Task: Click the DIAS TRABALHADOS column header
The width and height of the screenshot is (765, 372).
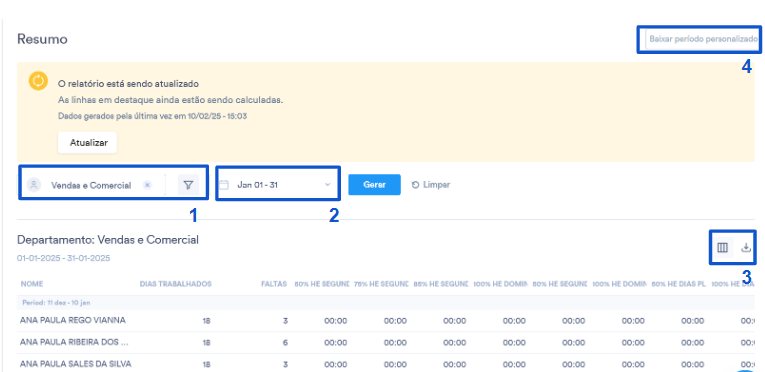Action: click(176, 284)
